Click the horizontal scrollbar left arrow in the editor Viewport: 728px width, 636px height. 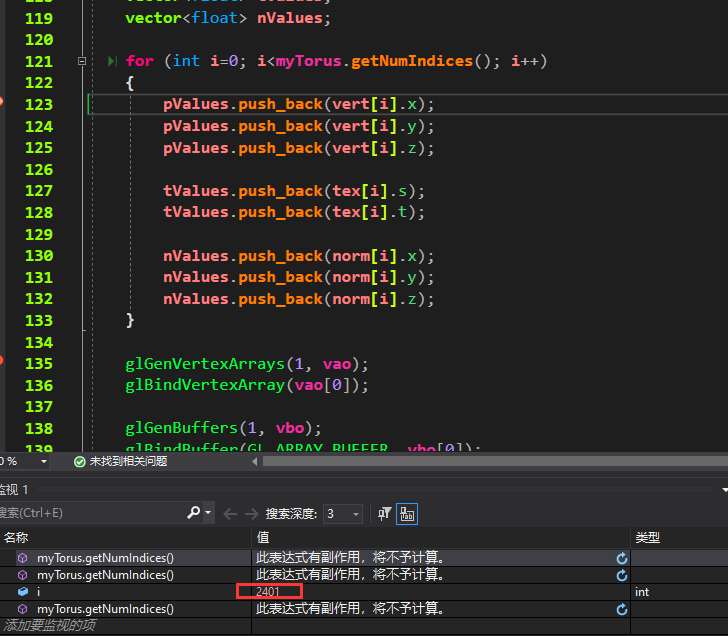254,461
